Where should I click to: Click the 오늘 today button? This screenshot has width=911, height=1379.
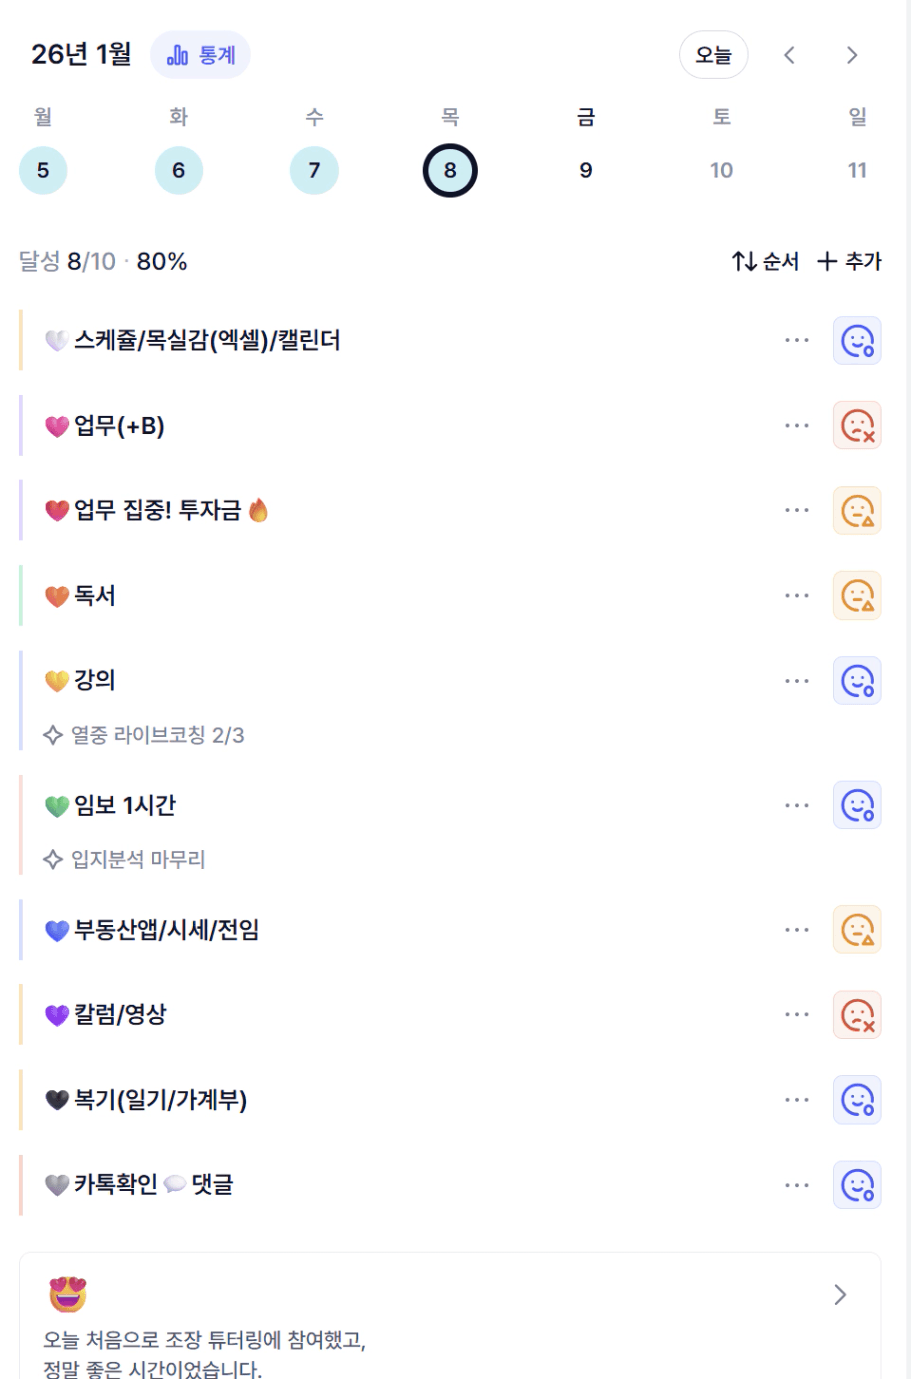pyautogui.click(x=714, y=55)
